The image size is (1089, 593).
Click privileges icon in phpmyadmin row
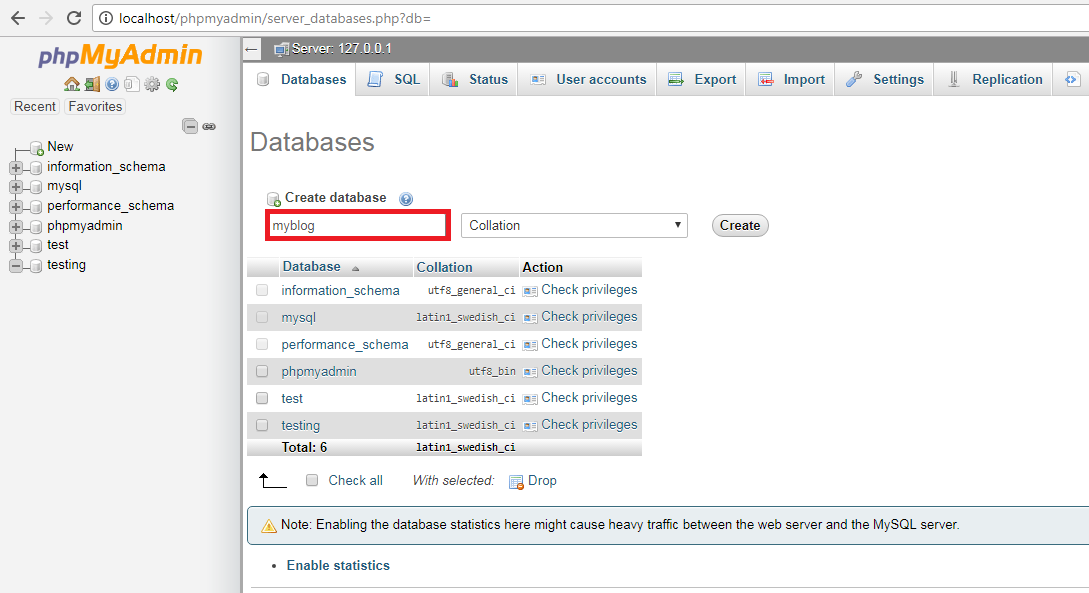pos(530,372)
